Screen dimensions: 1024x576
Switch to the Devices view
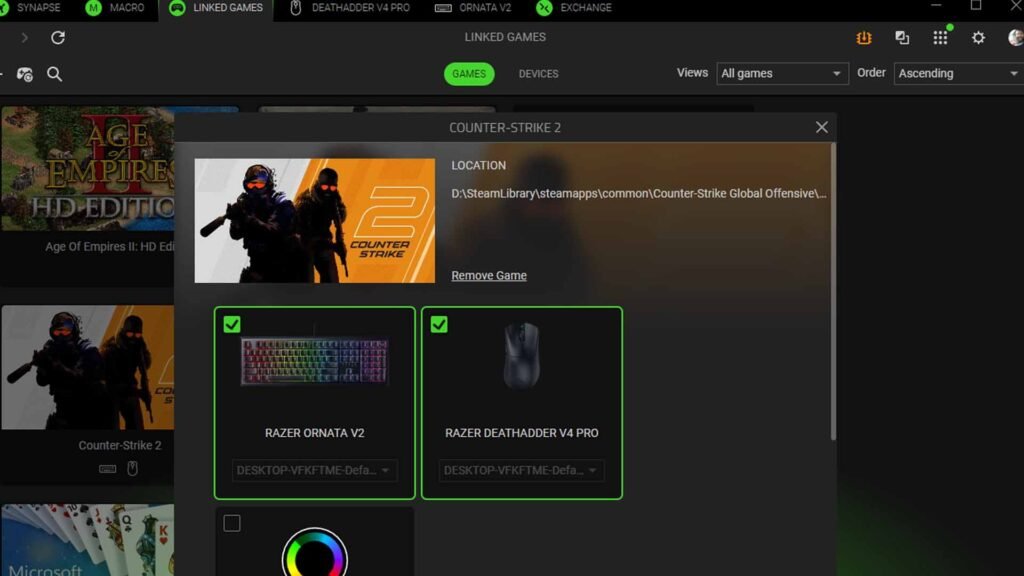[x=539, y=74]
